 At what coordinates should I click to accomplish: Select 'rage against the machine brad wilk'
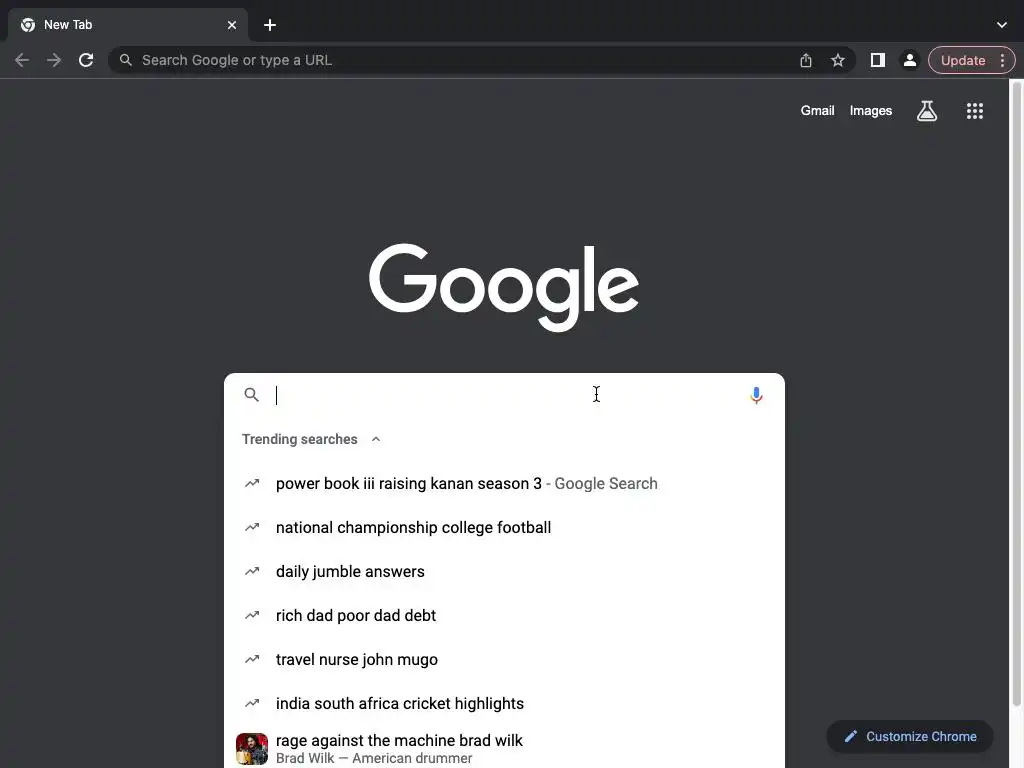[504, 748]
